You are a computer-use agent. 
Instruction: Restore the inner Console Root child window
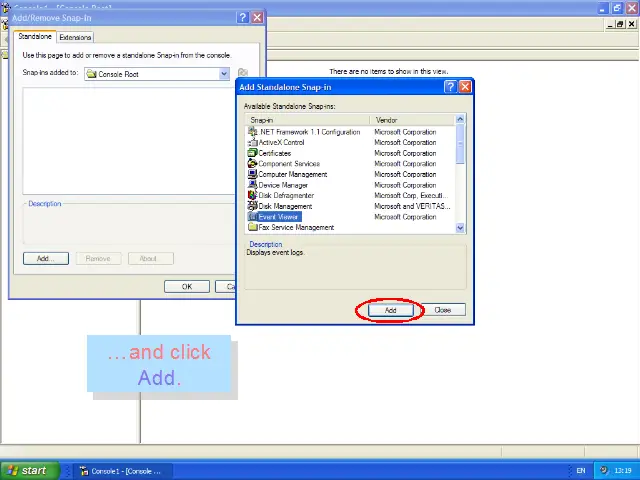tap(620, 24)
